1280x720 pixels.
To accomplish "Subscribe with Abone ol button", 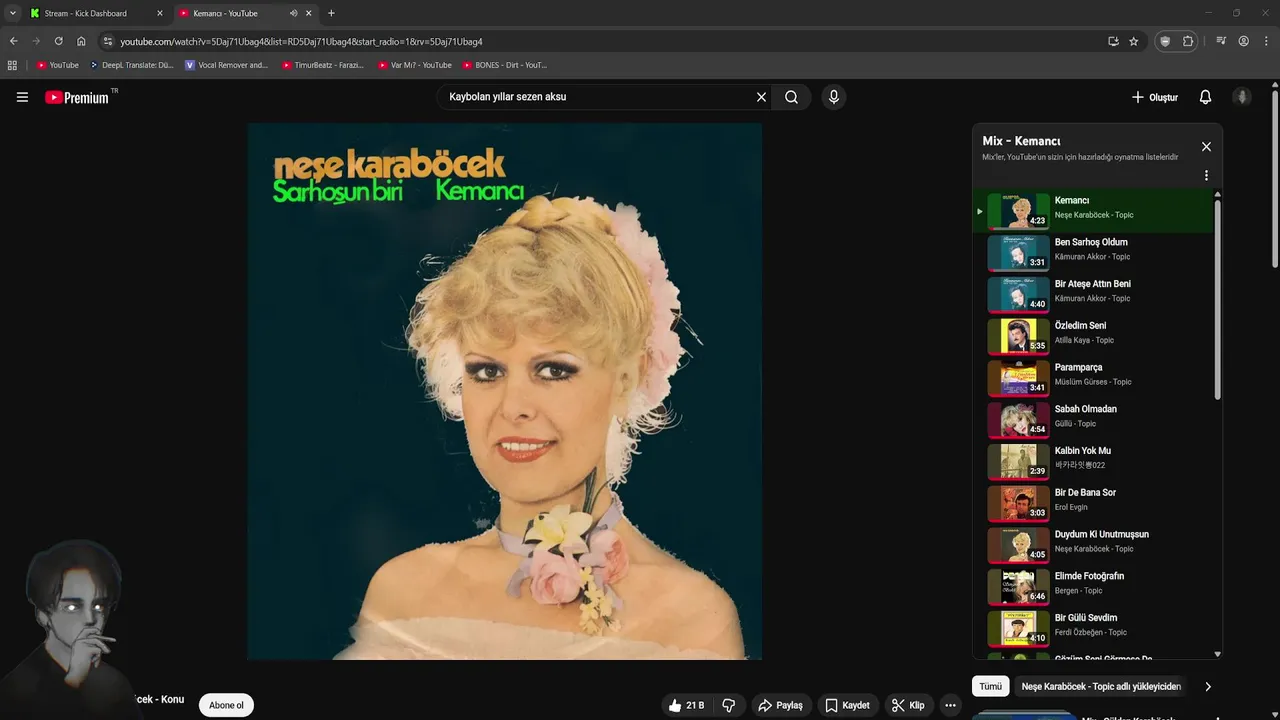I will click(226, 705).
